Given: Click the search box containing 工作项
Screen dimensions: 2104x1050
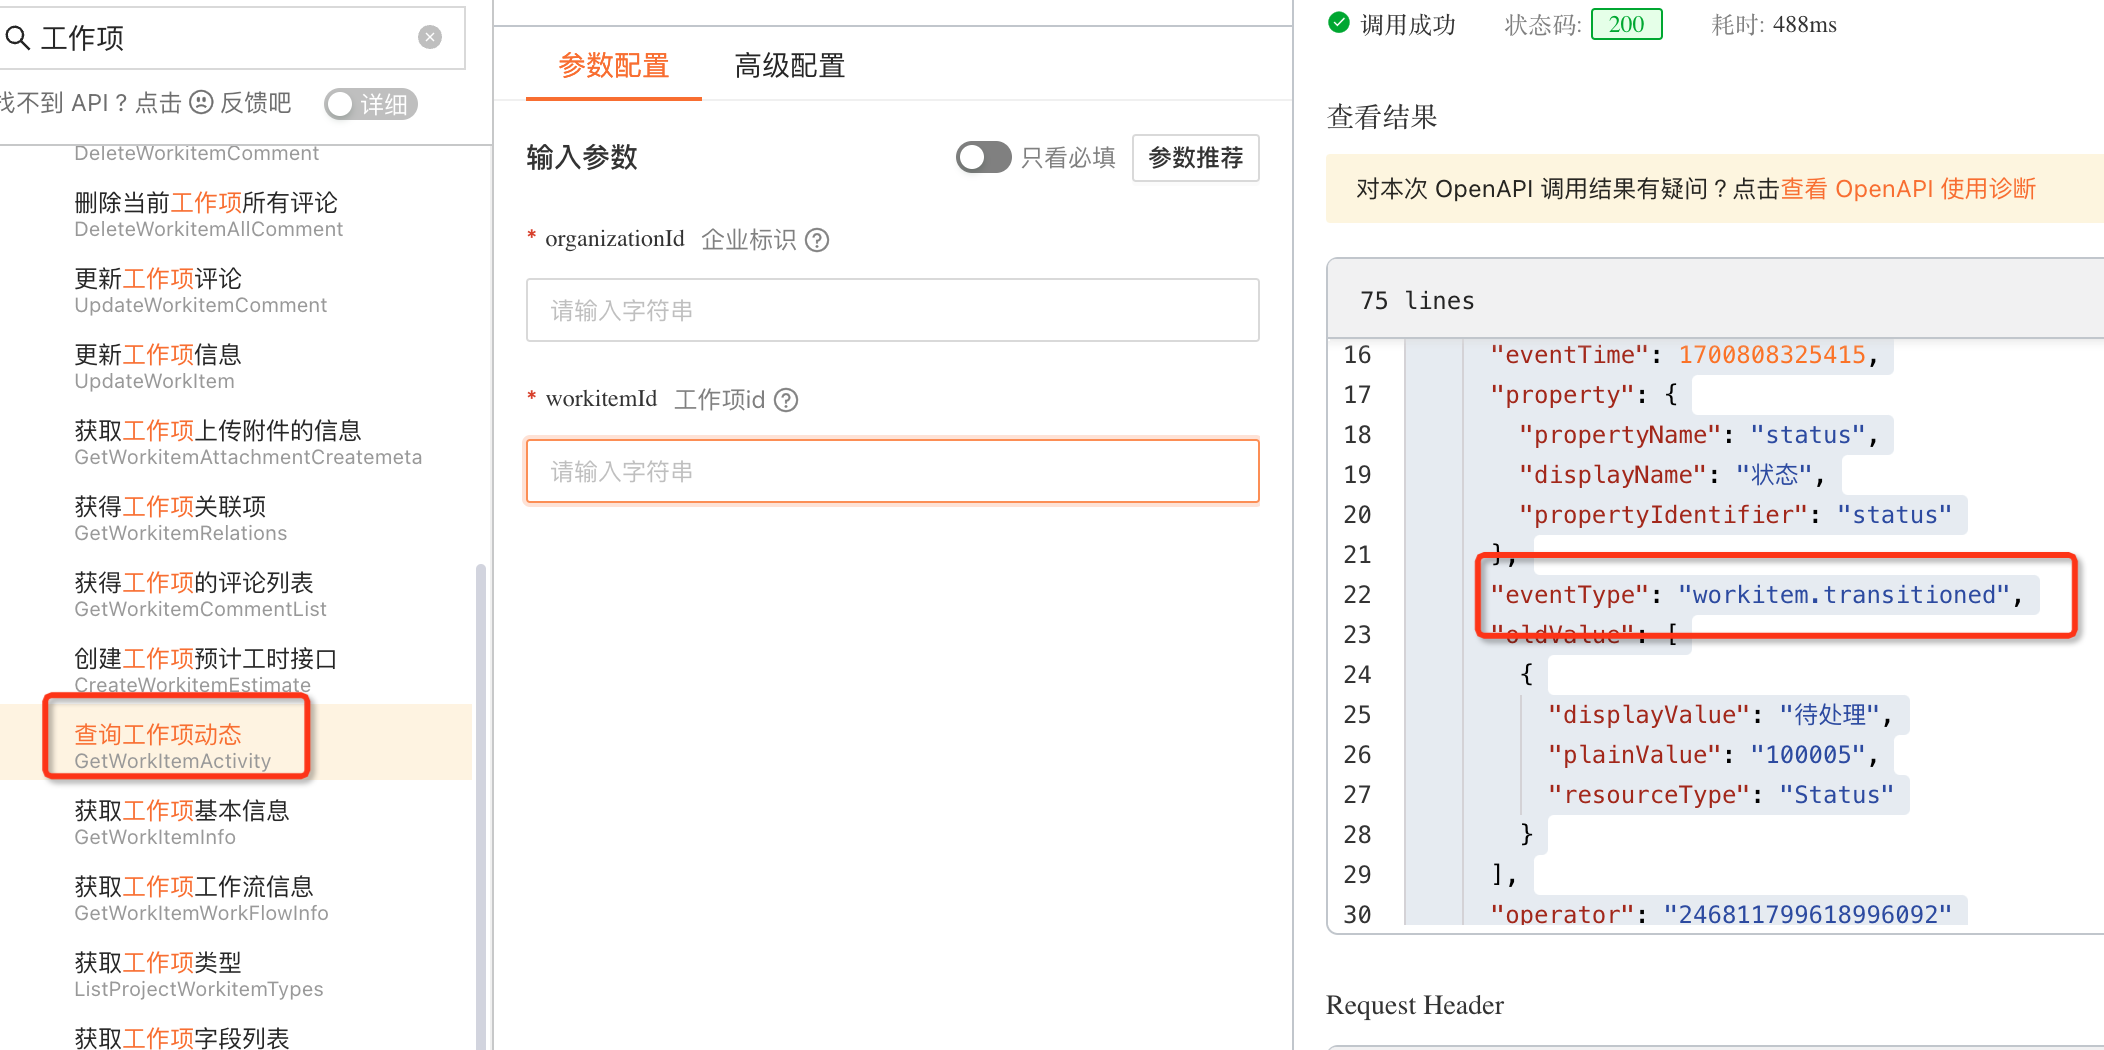Looking at the screenshot, I should (x=232, y=38).
